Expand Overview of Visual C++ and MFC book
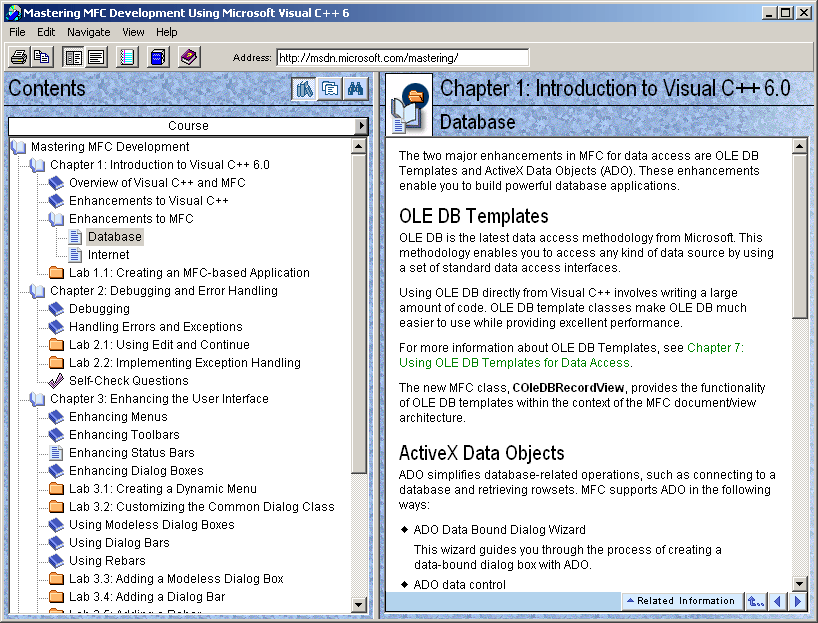Image resolution: width=818 pixels, height=623 pixels. (56, 183)
